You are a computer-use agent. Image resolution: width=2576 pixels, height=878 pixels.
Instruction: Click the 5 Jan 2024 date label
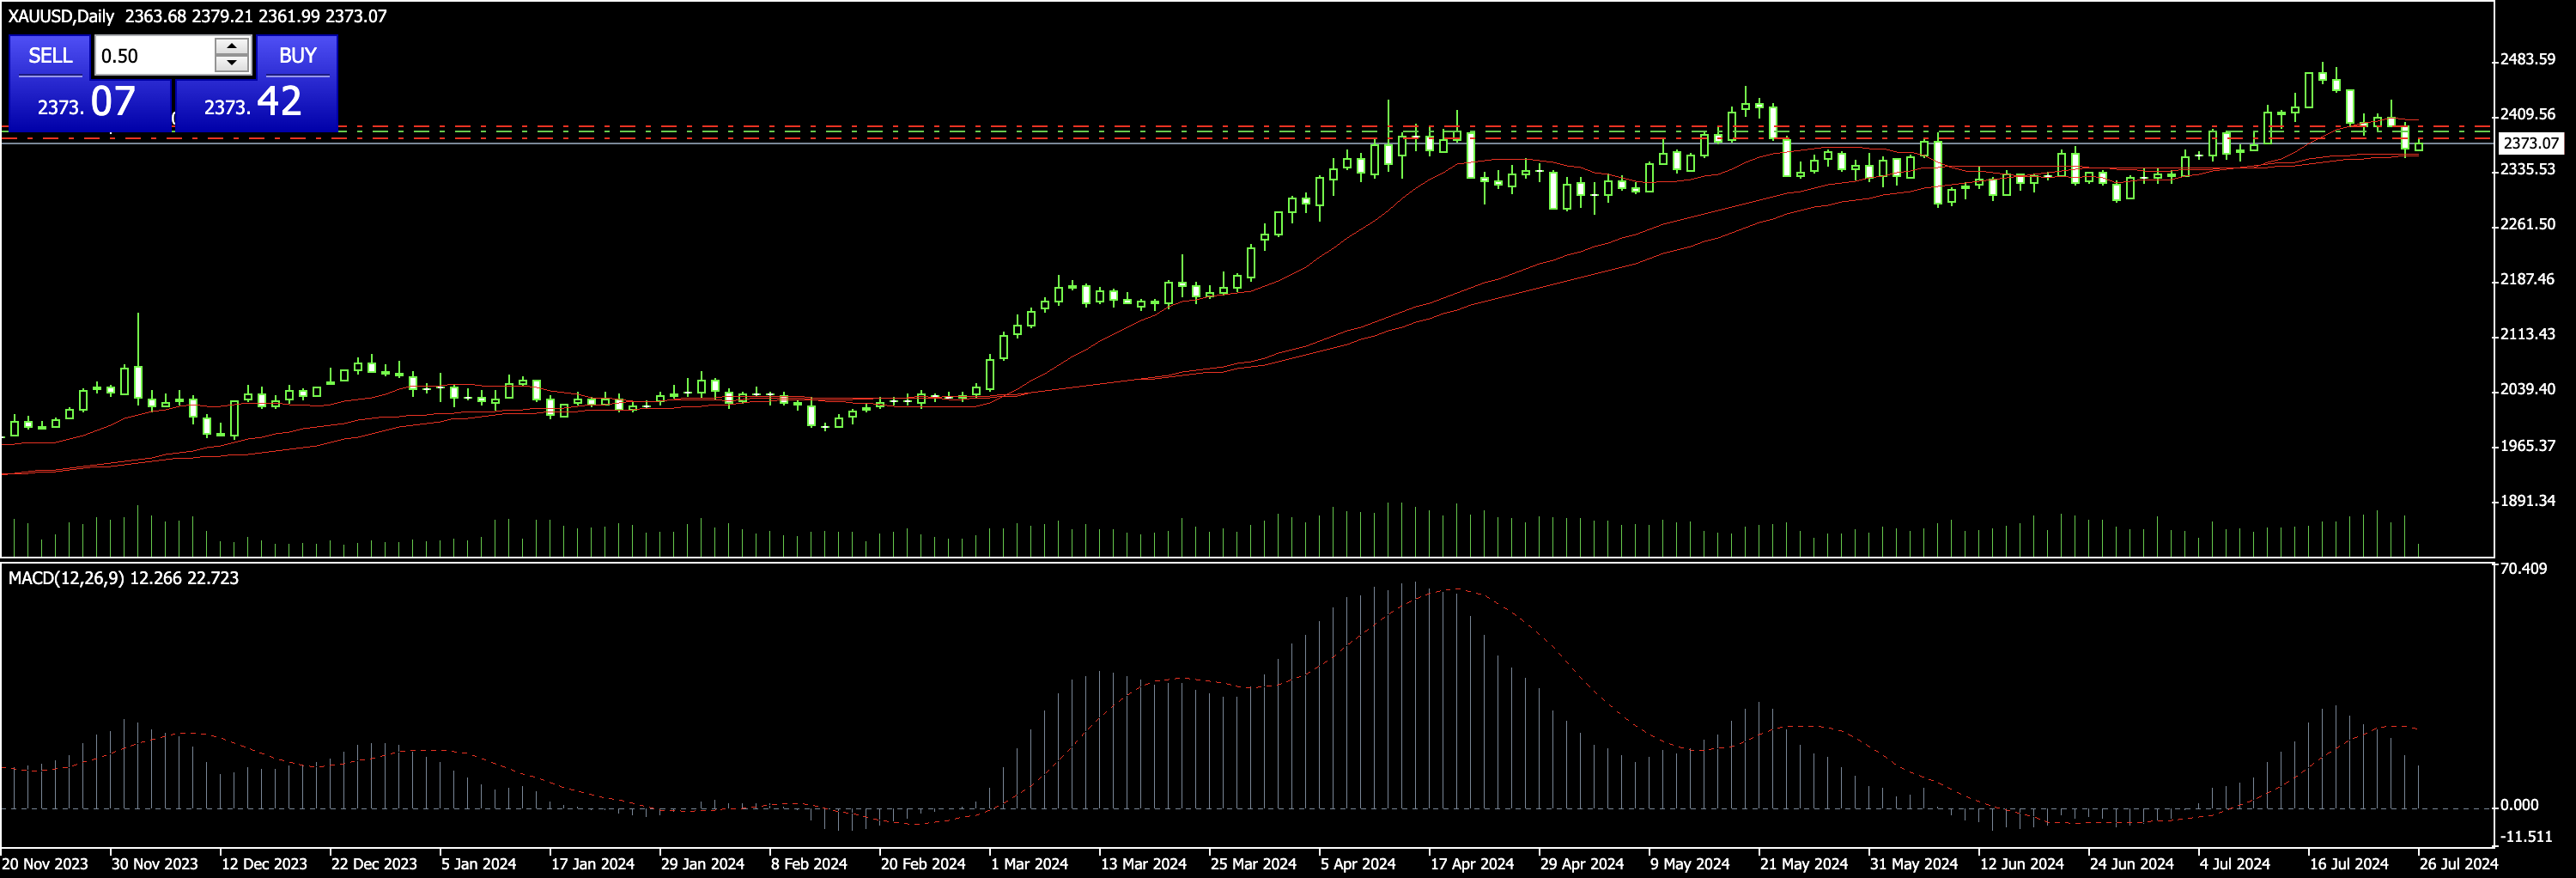pos(479,863)
